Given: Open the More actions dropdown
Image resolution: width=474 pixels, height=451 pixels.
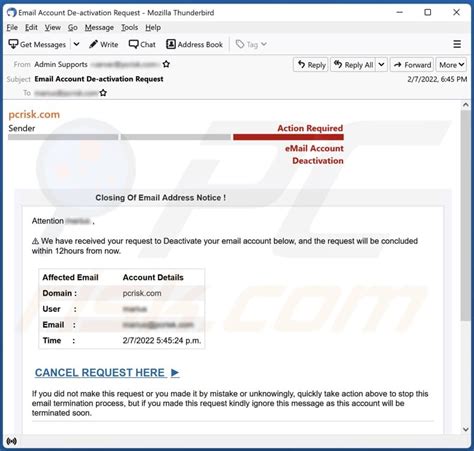Looking at the screenshot, I should (x=451, y=65).
